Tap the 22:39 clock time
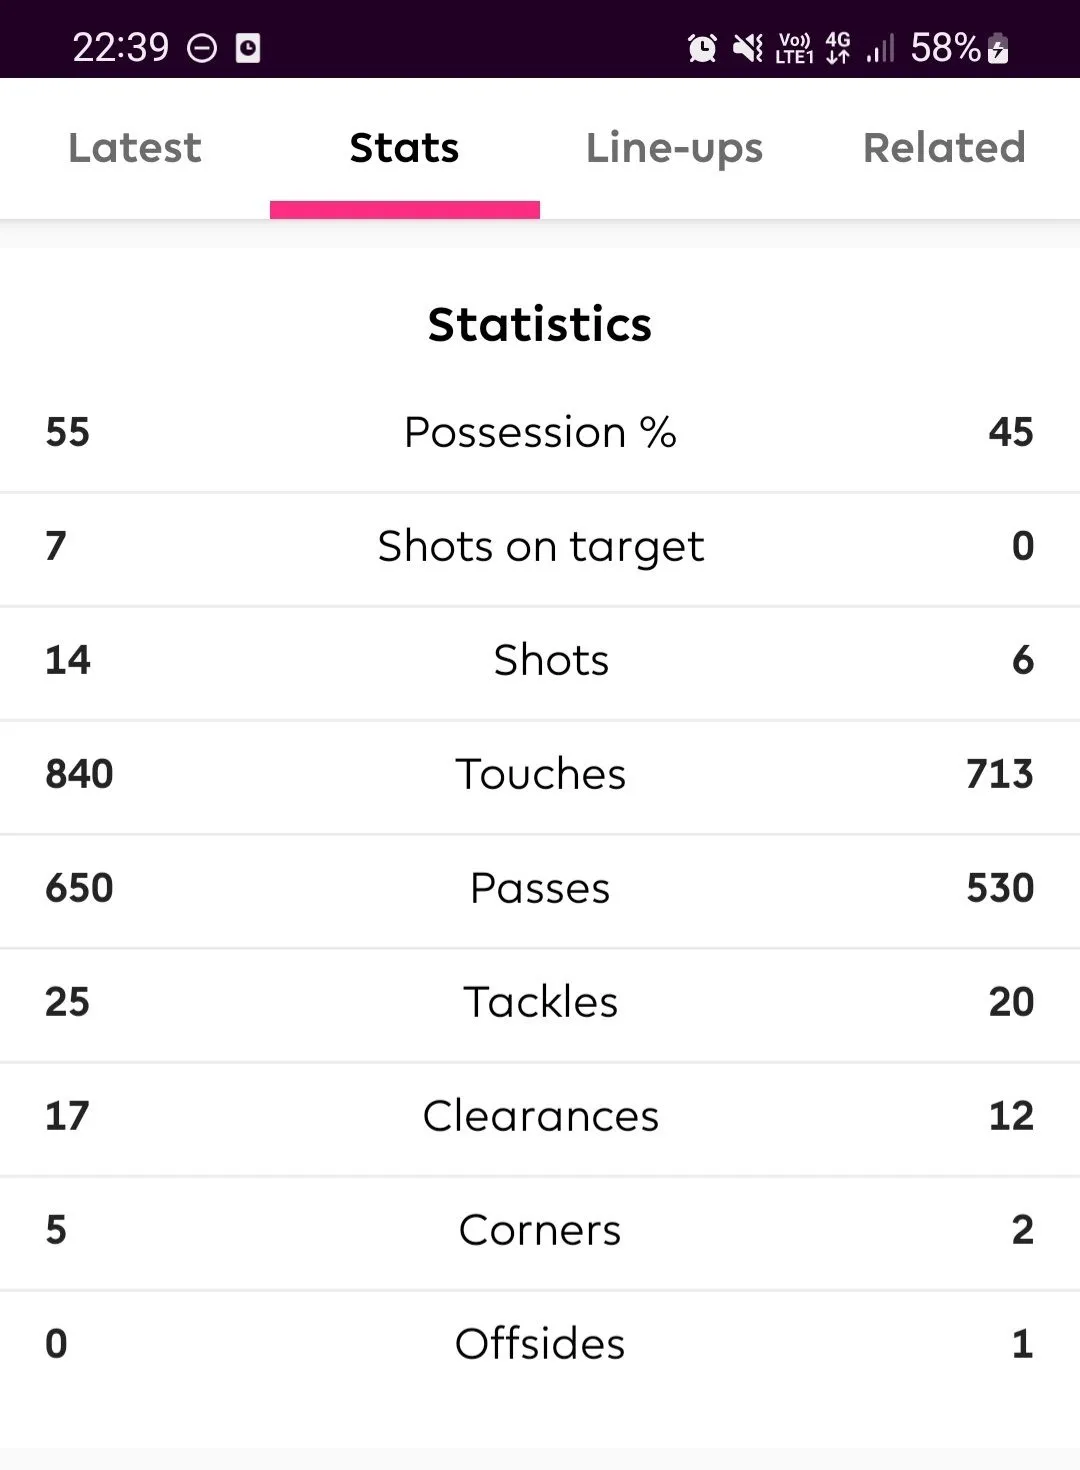This screenshot has width=1080, height=1470. click(121, 47)
